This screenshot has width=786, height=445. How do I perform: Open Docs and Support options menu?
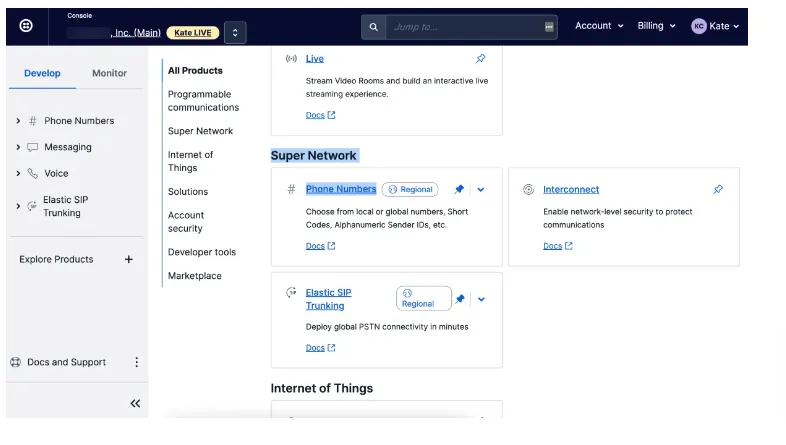[x=137, y=362]
